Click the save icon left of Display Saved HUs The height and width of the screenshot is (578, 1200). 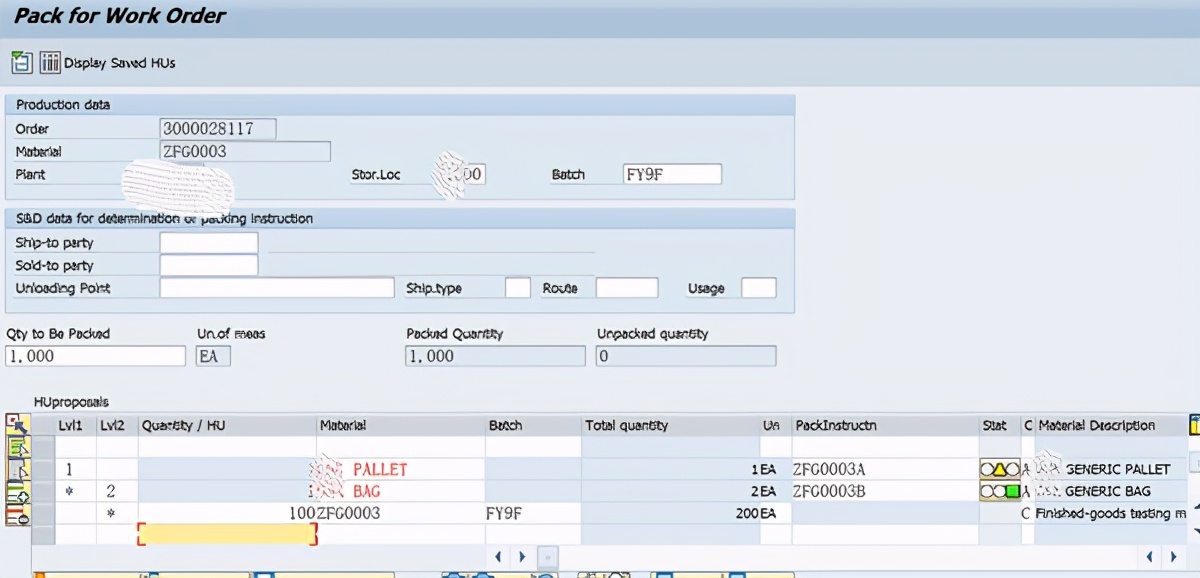pos(21,62)
